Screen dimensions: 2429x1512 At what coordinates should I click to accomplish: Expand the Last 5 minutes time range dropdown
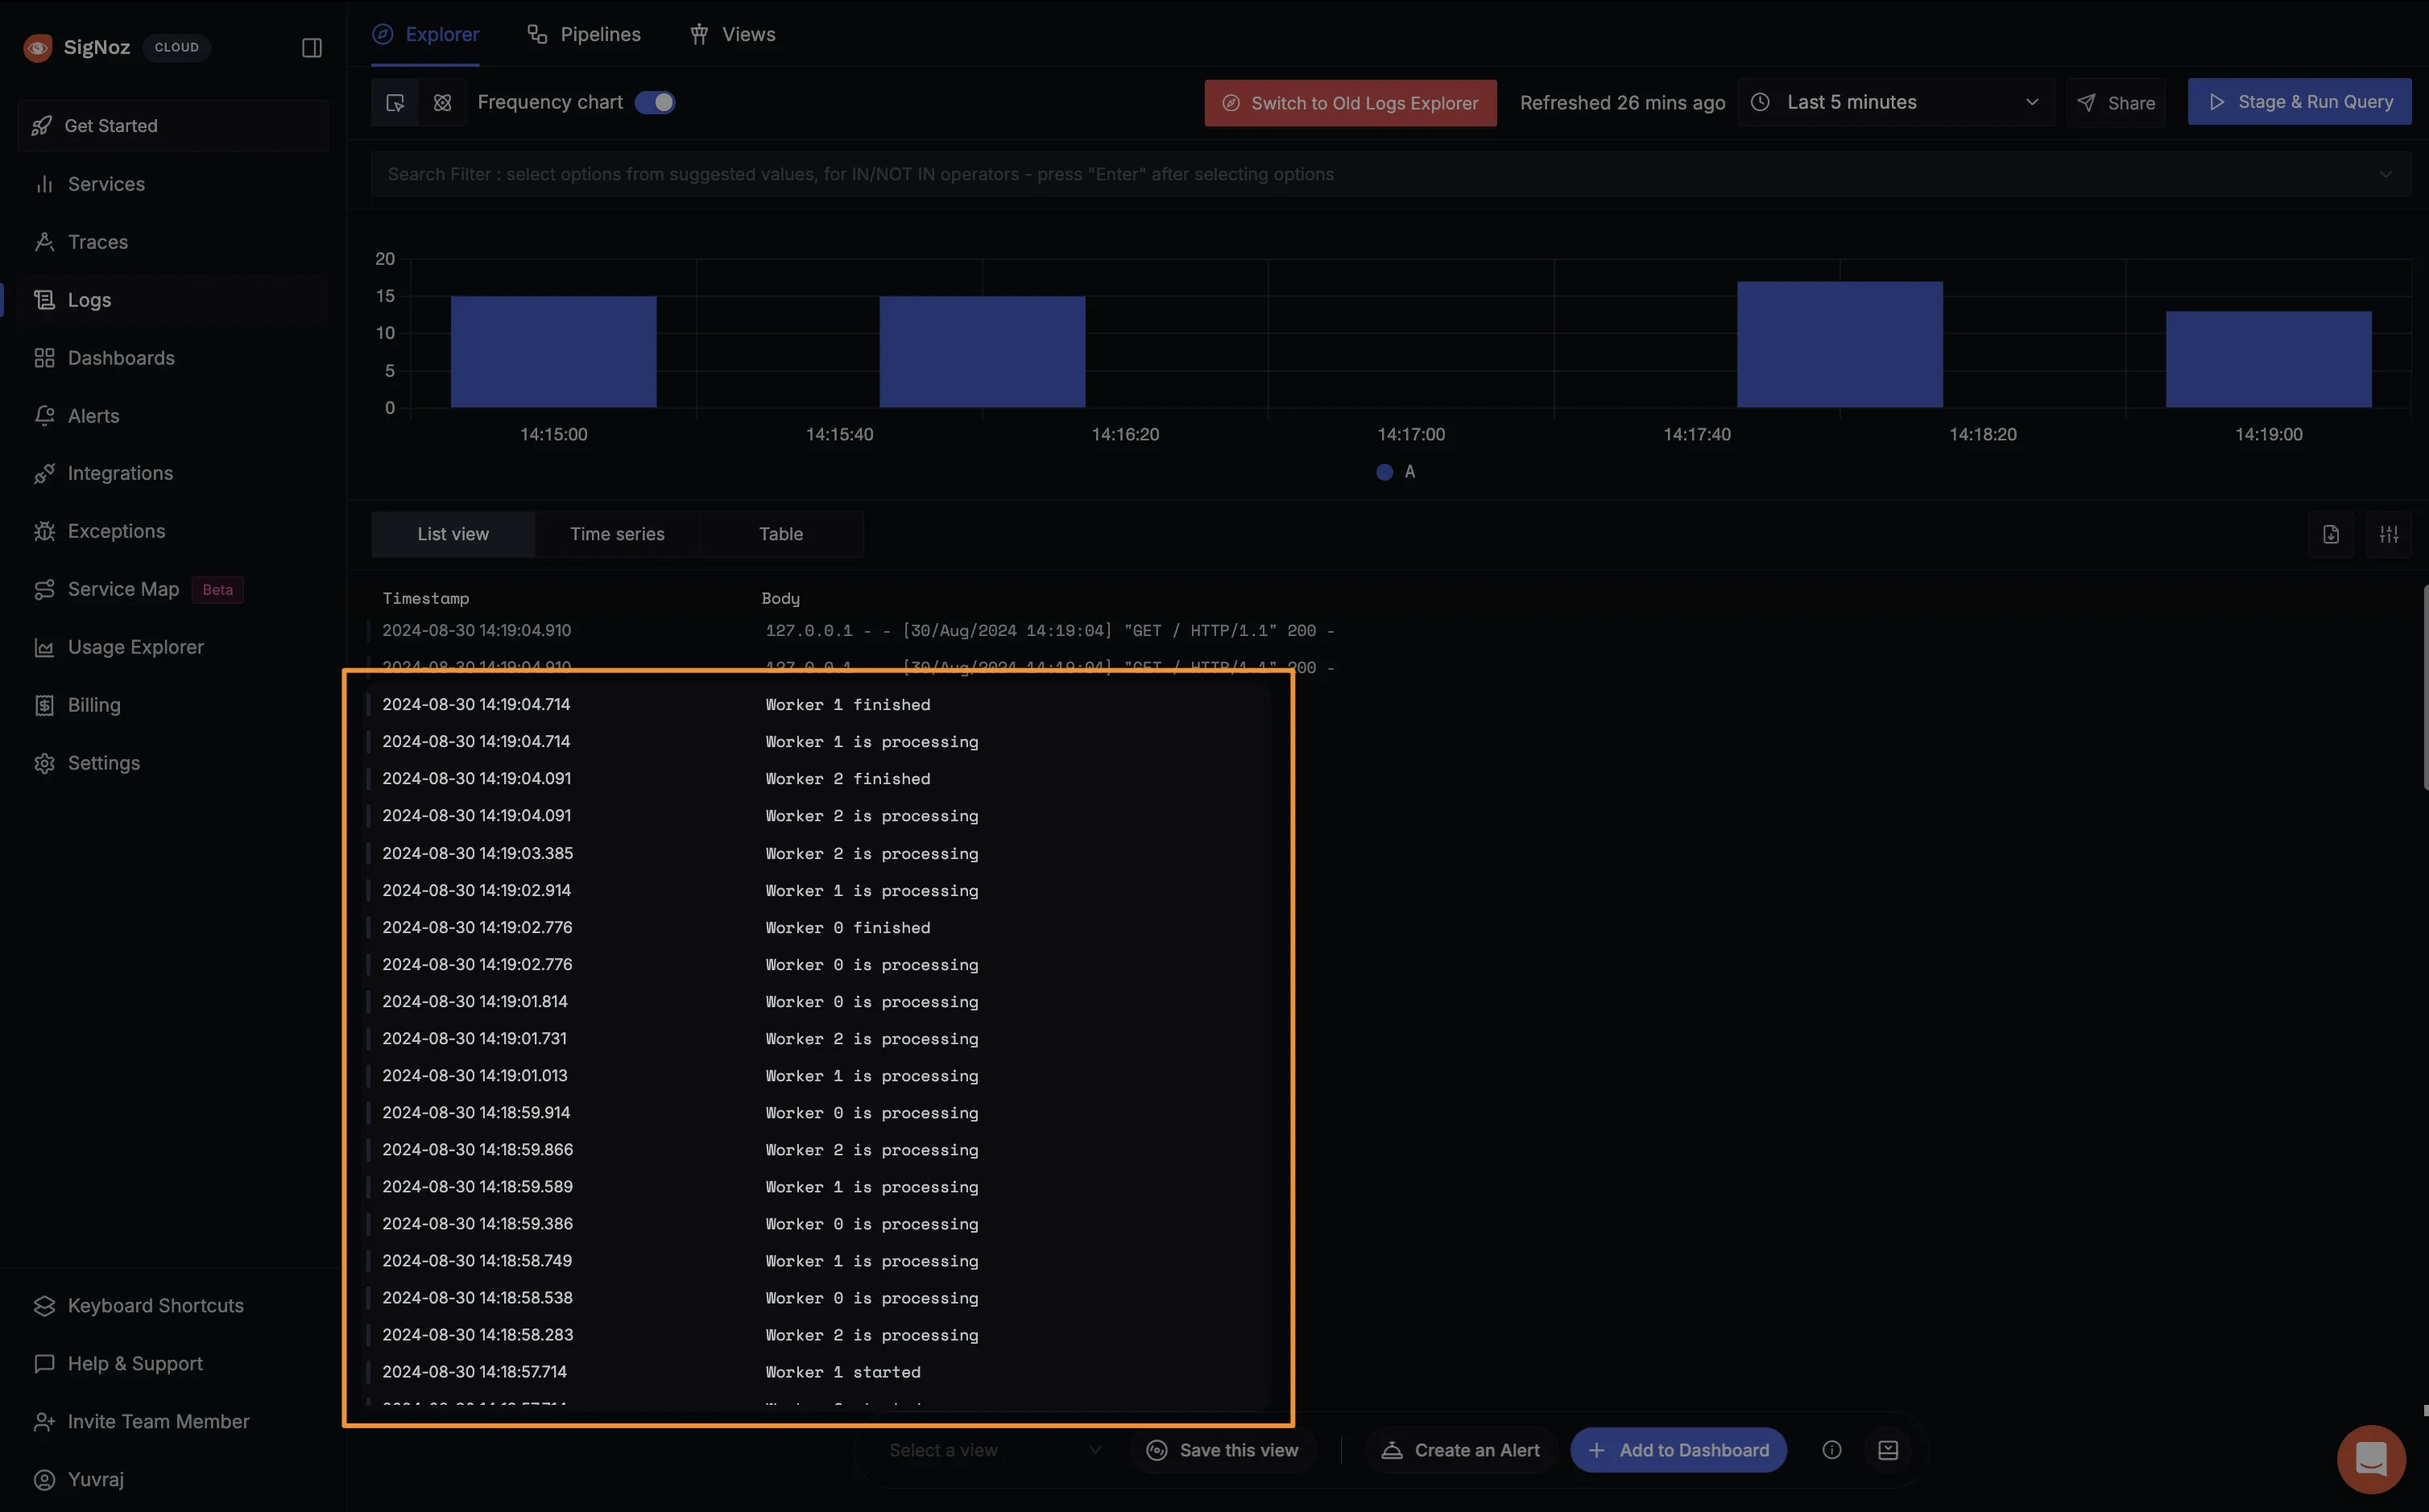click(1896, 103)
